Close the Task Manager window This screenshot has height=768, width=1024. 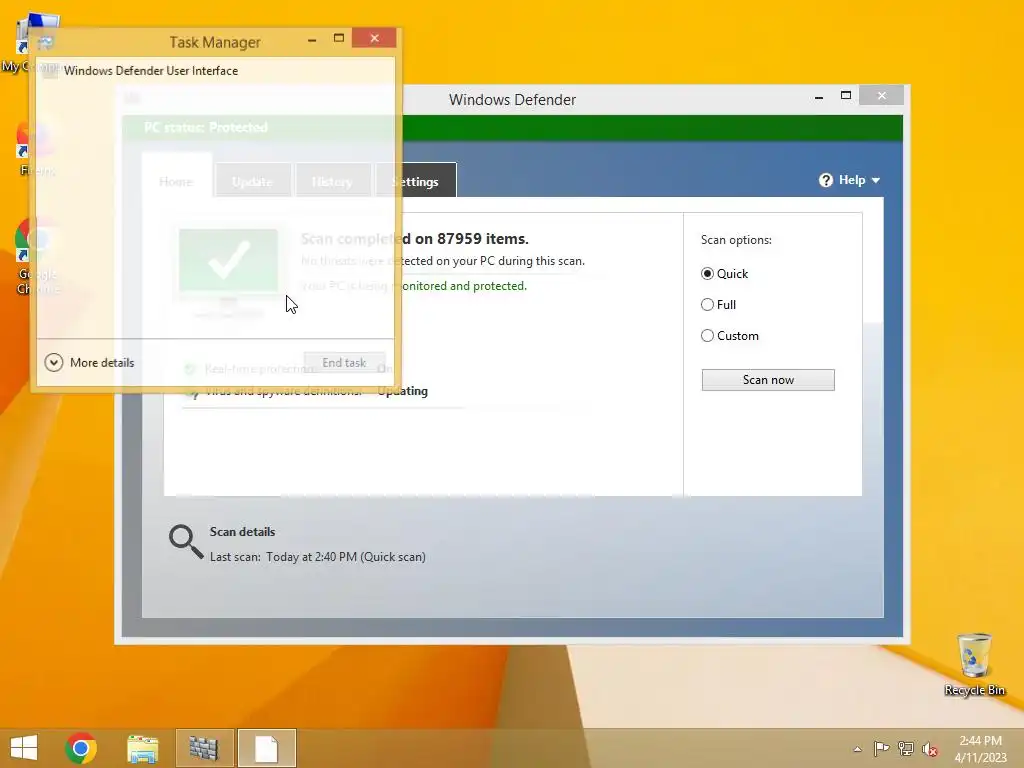[x=374, y=38]
